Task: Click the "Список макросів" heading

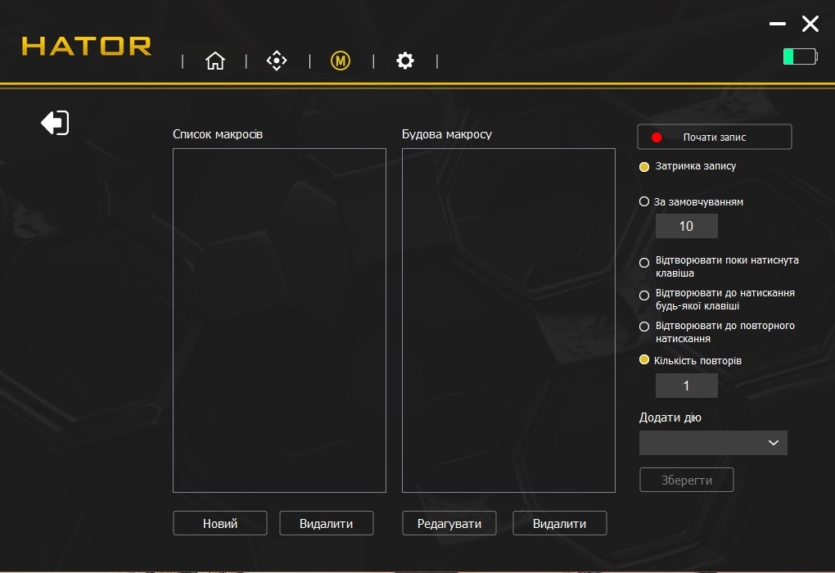Action: [x=217, y=134]
